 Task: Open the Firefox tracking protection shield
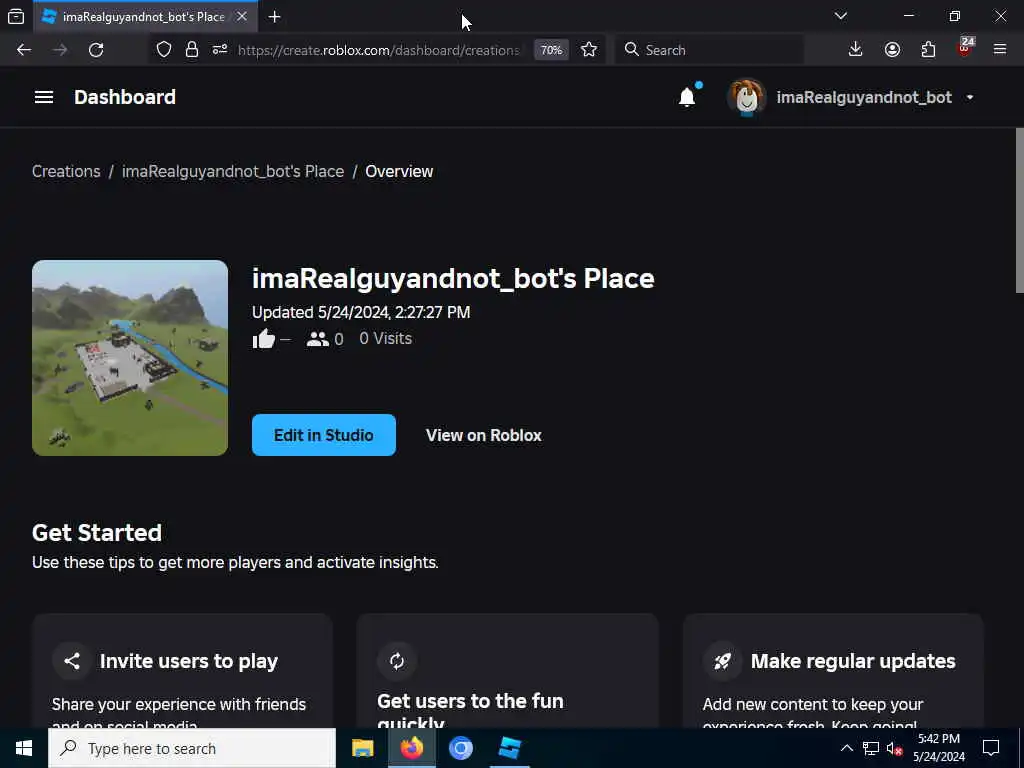click(x=164, y=50)
